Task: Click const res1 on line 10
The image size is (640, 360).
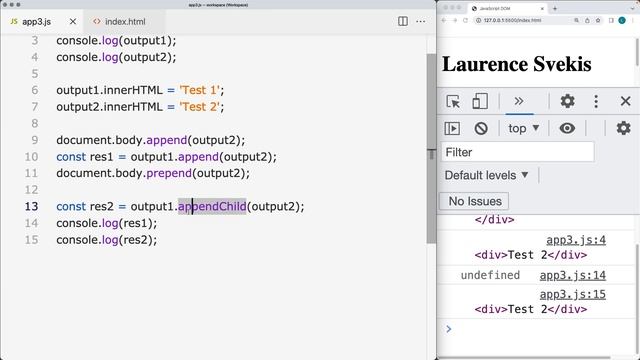Action: pos(84,157)
